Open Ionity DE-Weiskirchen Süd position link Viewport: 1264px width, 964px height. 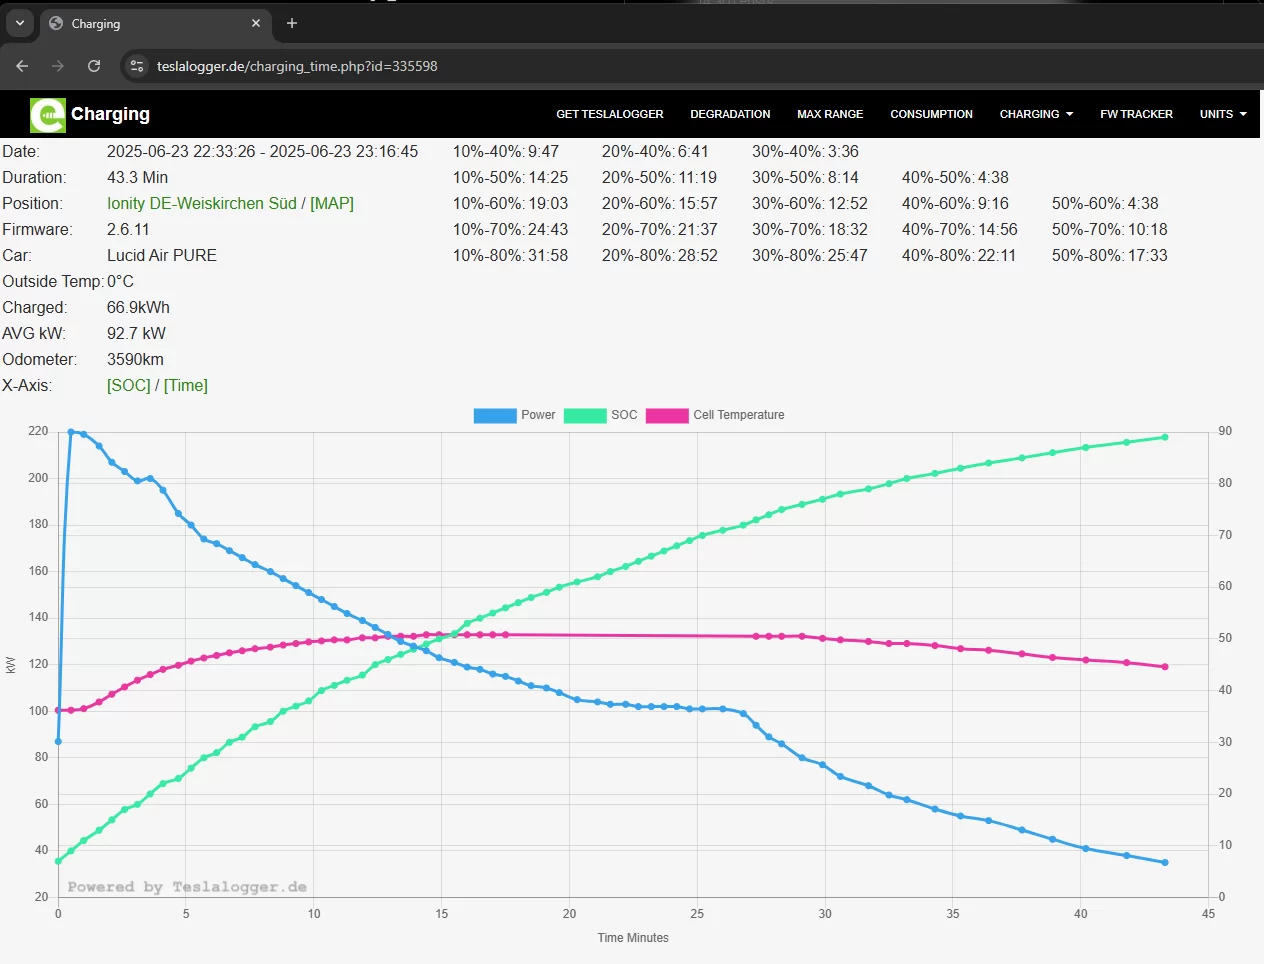(202, 203)
